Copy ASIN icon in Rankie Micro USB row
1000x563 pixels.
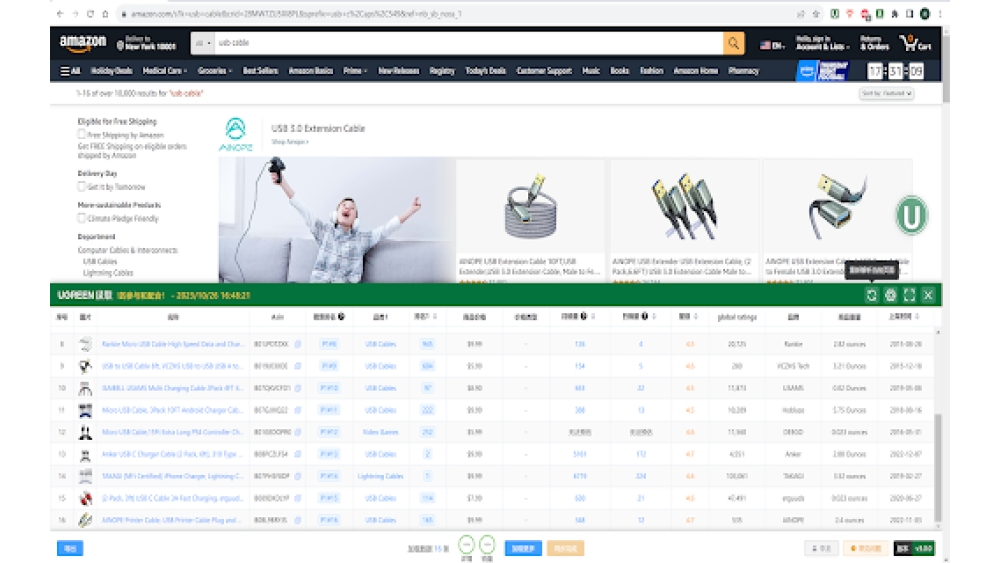coord(298,344)
